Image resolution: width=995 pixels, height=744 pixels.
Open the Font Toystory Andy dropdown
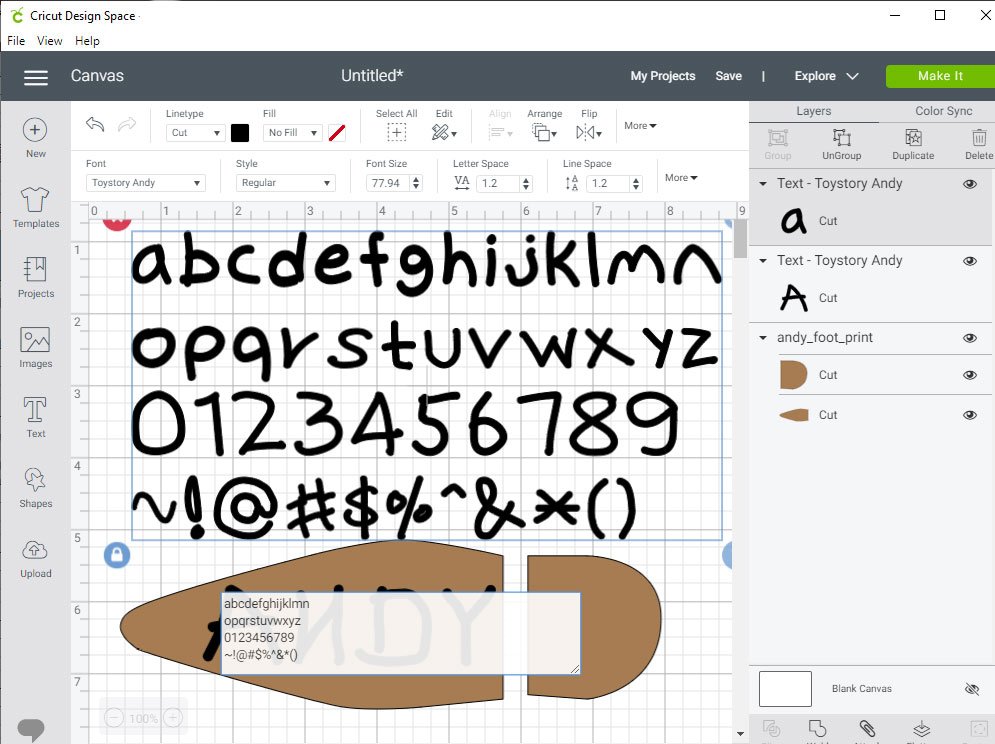coord(145,183)
